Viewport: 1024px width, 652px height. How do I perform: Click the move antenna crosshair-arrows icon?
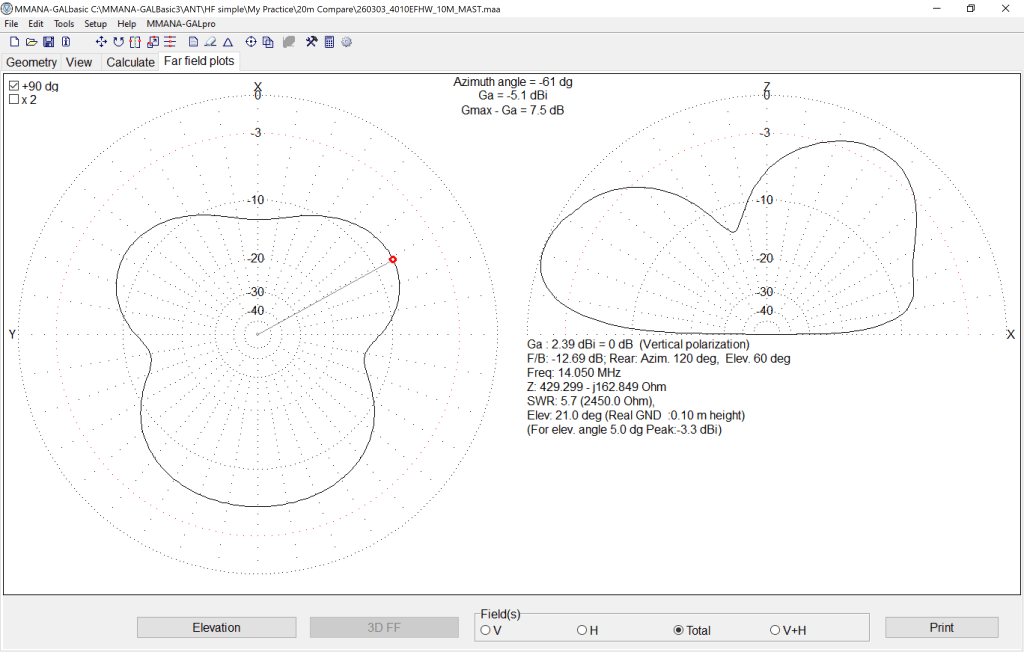[101, 42]
